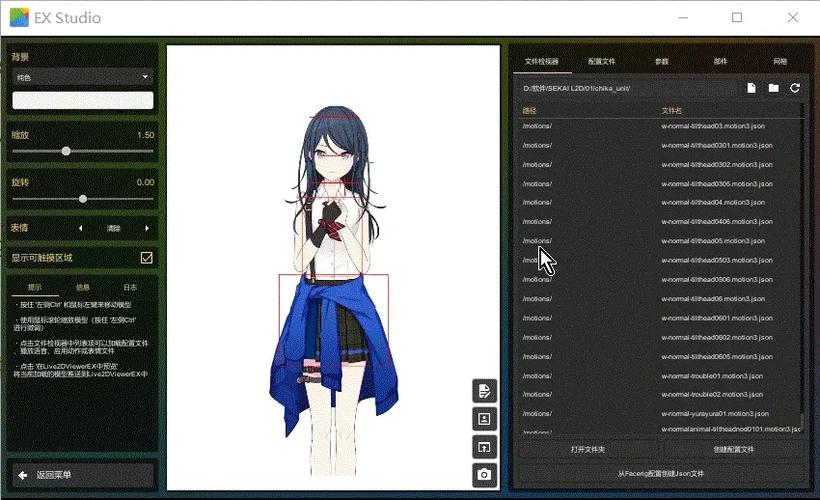The height and width of the screenshot is (500, 820).
Task: Select w-normal-tilthead0406.motion3.json
Action: pos(716,222)
